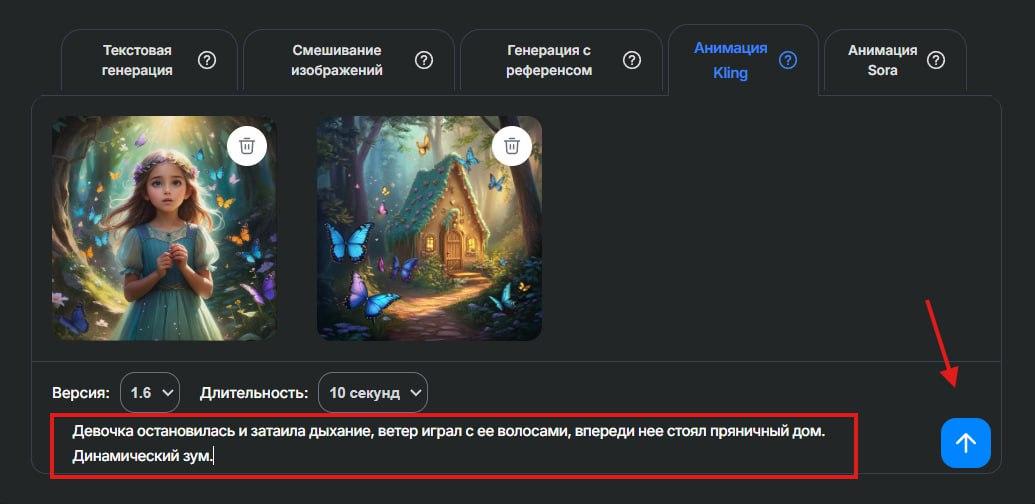Open help icon for Генерация с референсом
1035x504 pixels.
(632, 61)
